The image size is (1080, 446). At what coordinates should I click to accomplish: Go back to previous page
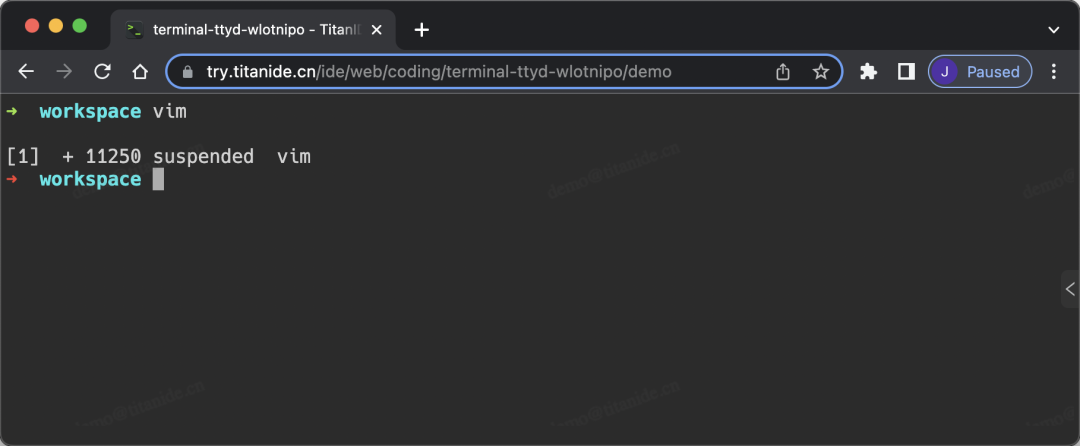coord(26,72)
